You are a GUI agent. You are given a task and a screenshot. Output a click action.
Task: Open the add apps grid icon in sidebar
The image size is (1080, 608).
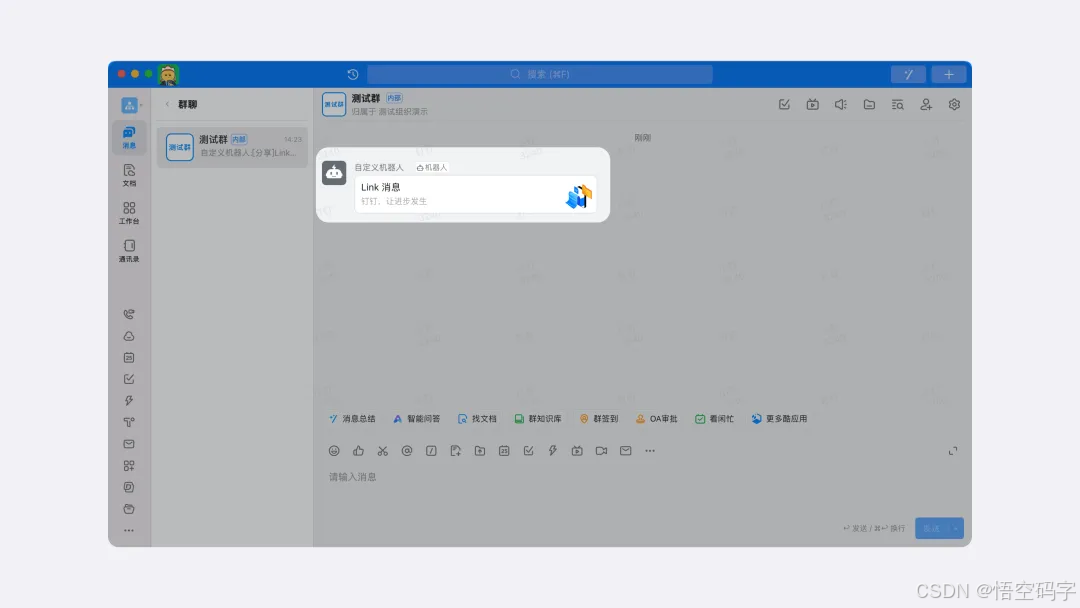[x=129, y=465]
